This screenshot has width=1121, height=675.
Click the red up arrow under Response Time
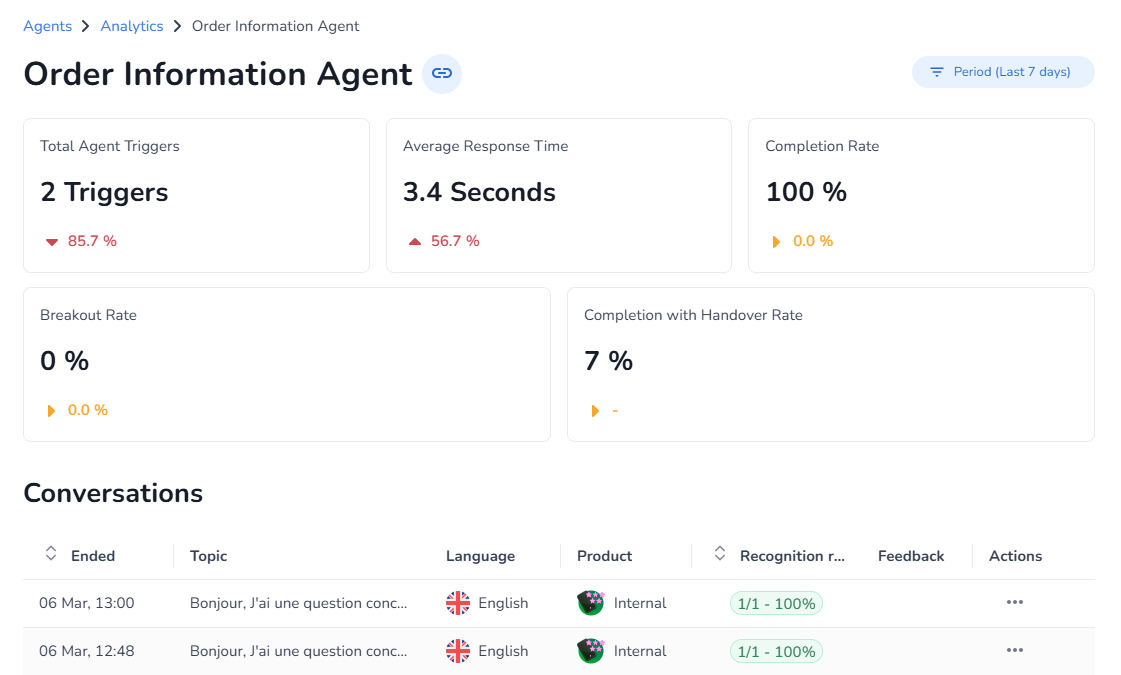coord(415,242)
